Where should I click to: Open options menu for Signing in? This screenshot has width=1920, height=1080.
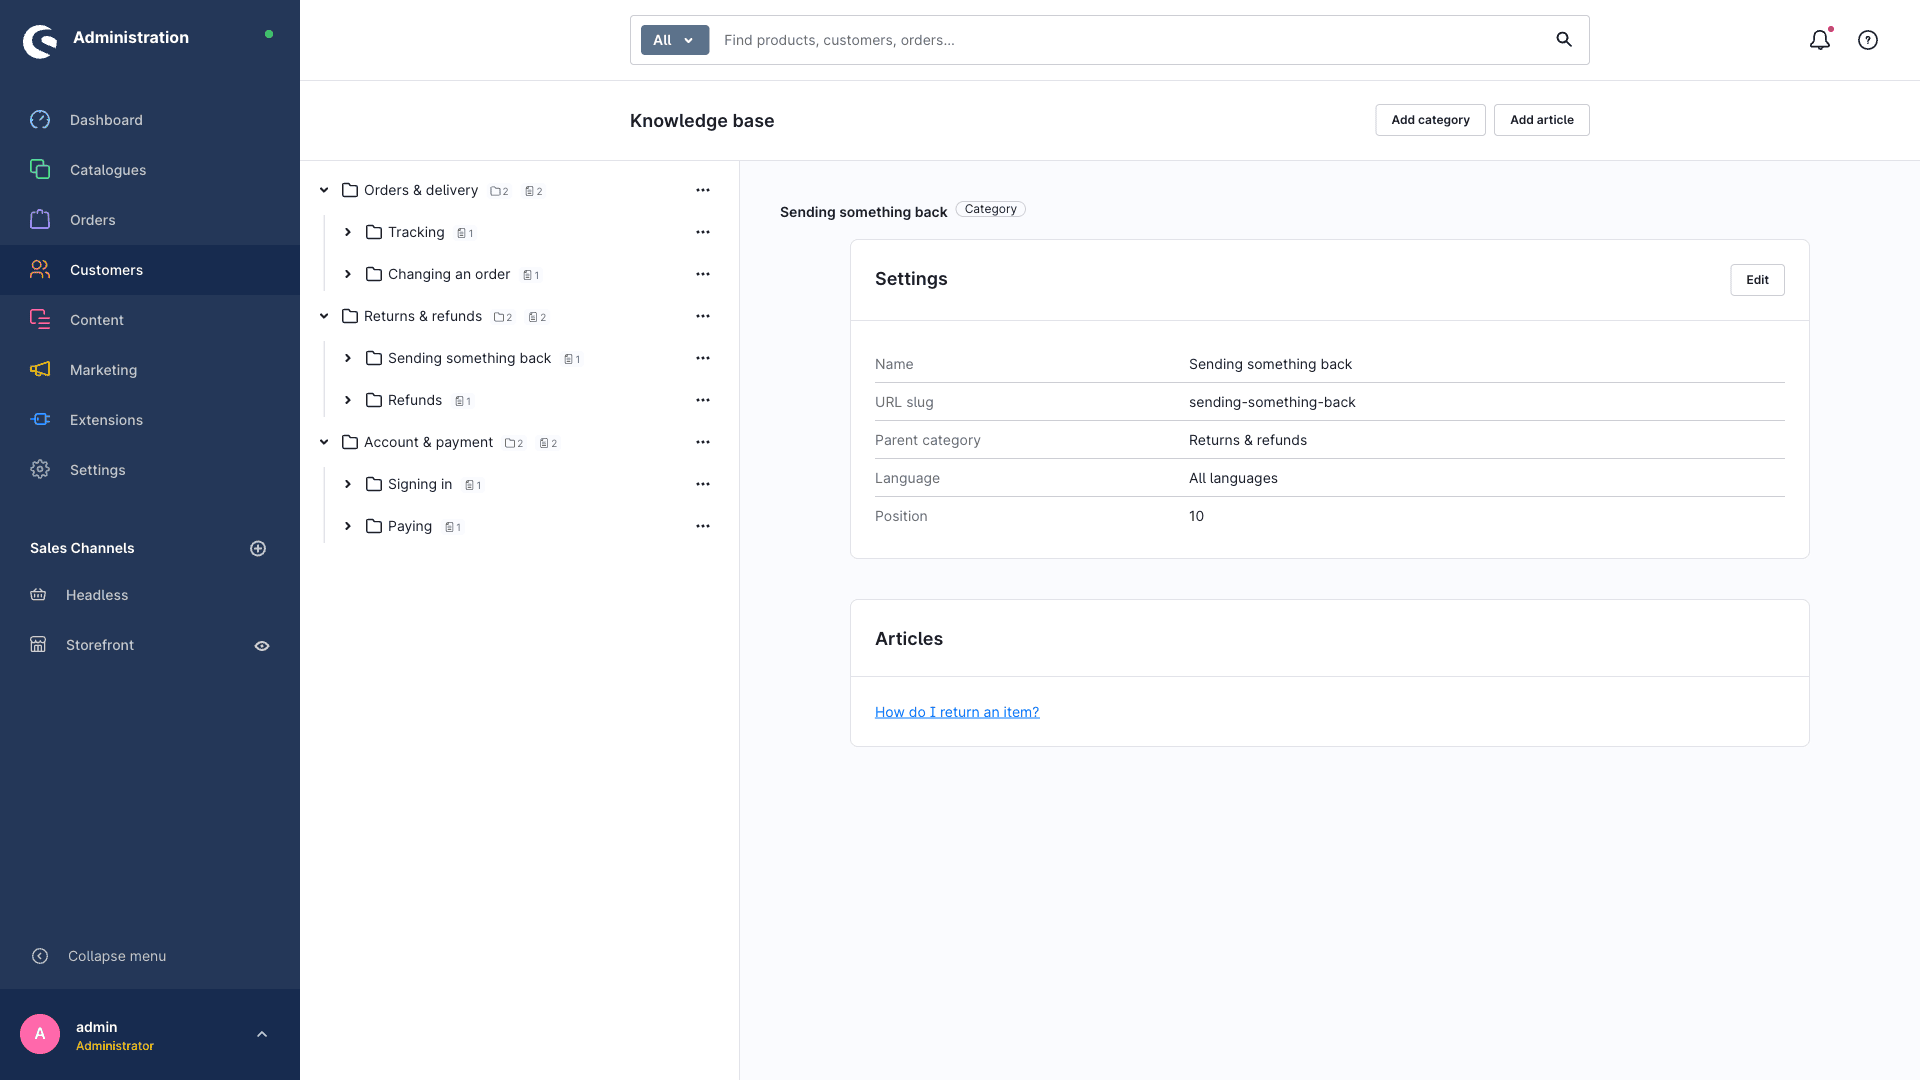[703, 484]
